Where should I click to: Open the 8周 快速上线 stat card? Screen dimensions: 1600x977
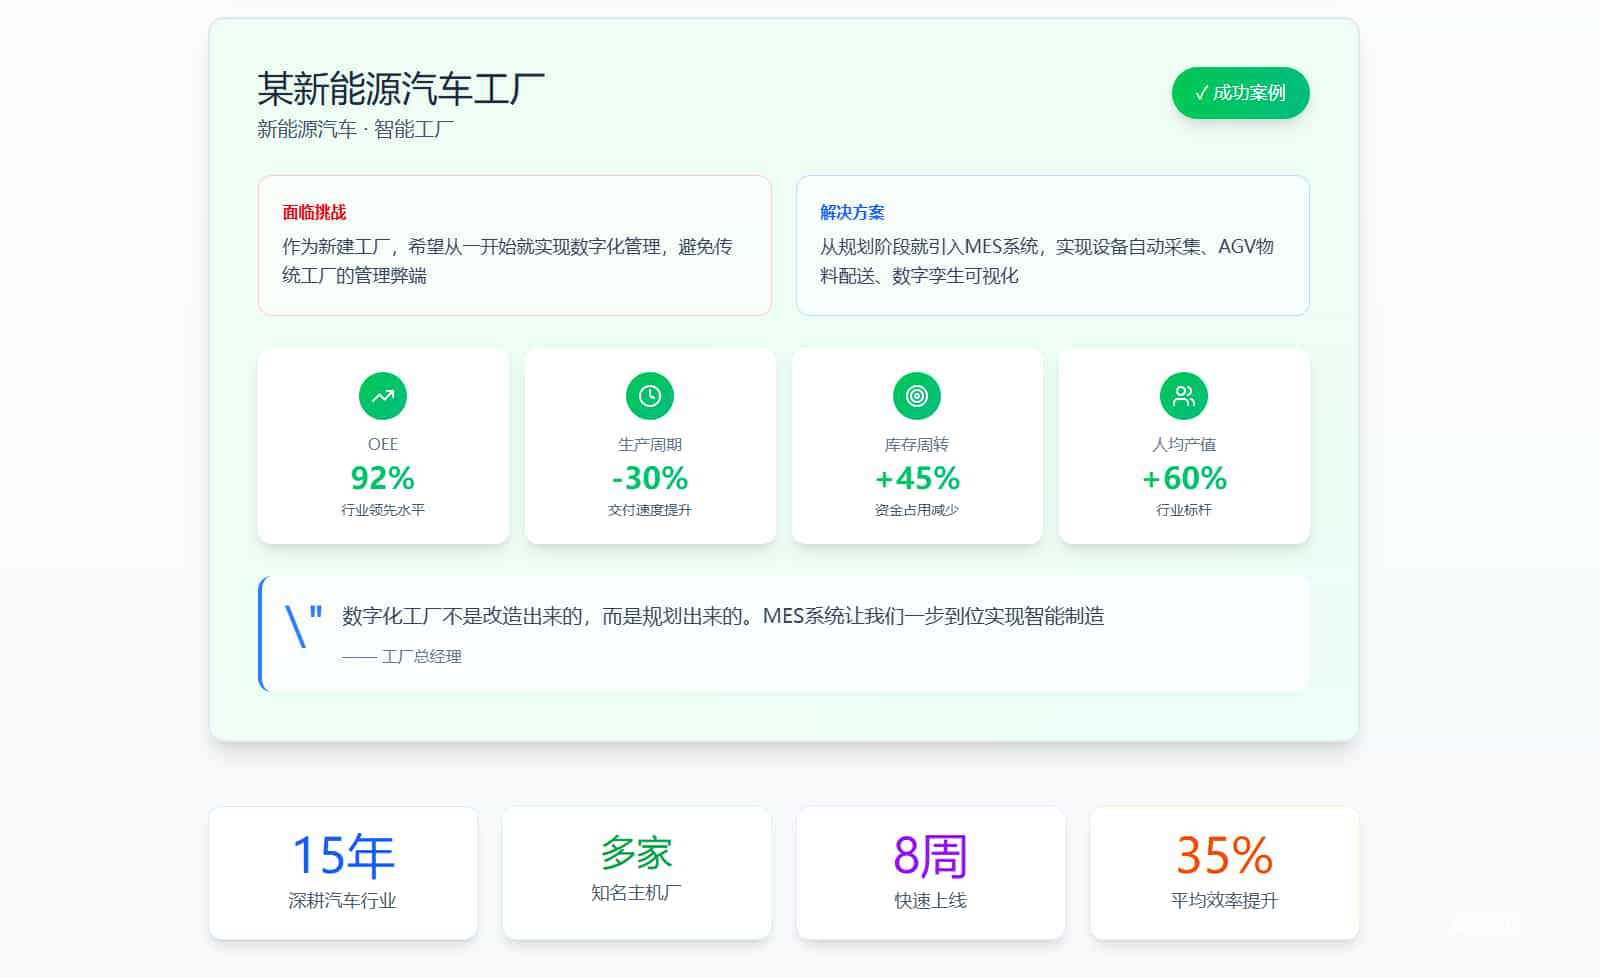[930, 873]
